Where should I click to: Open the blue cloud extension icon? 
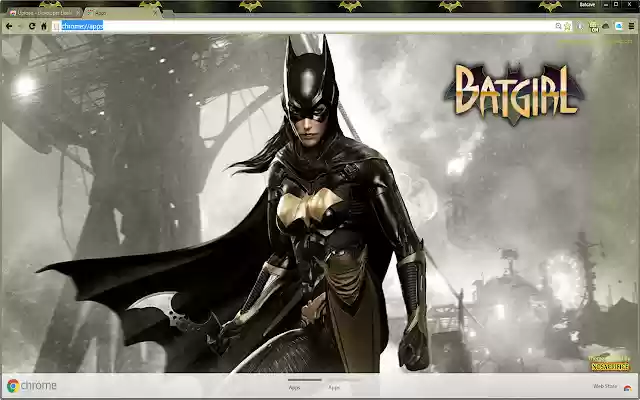click(x=619, y=27)
